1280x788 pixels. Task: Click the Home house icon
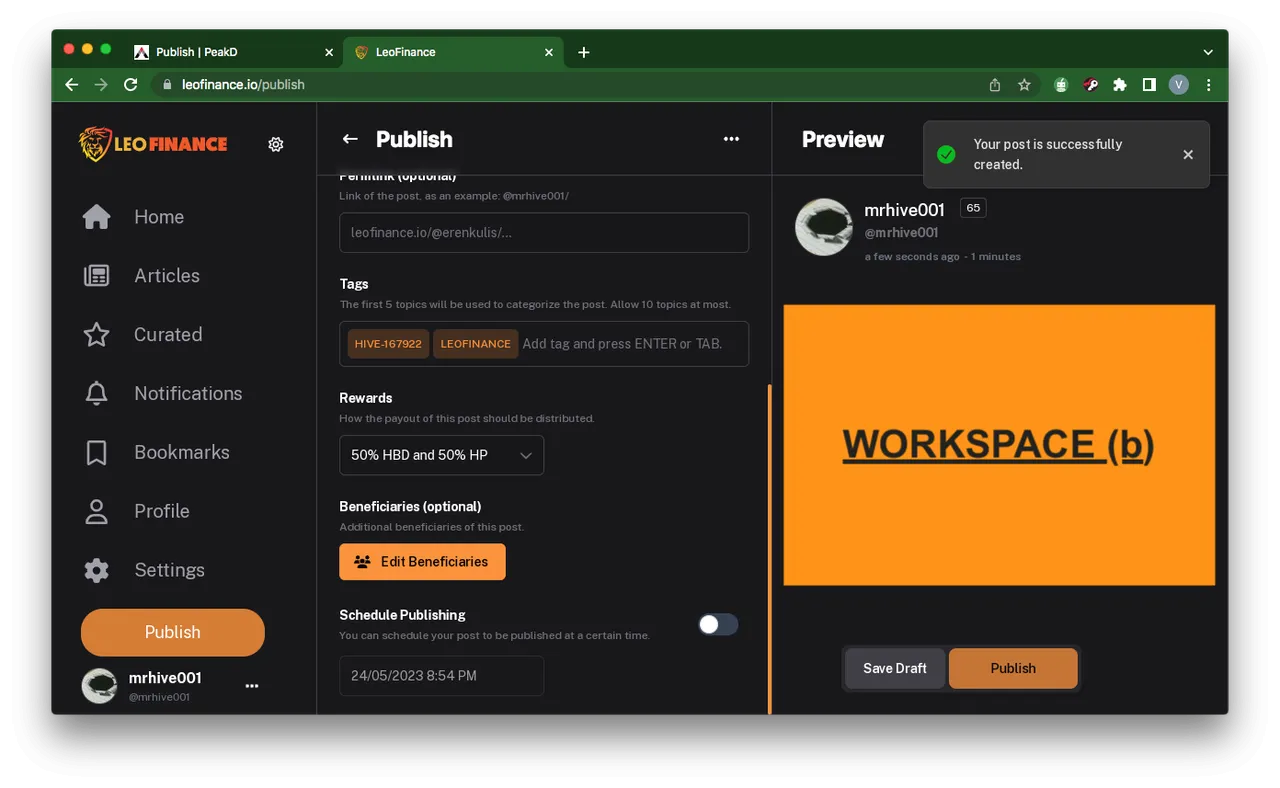tap(97, 217)
